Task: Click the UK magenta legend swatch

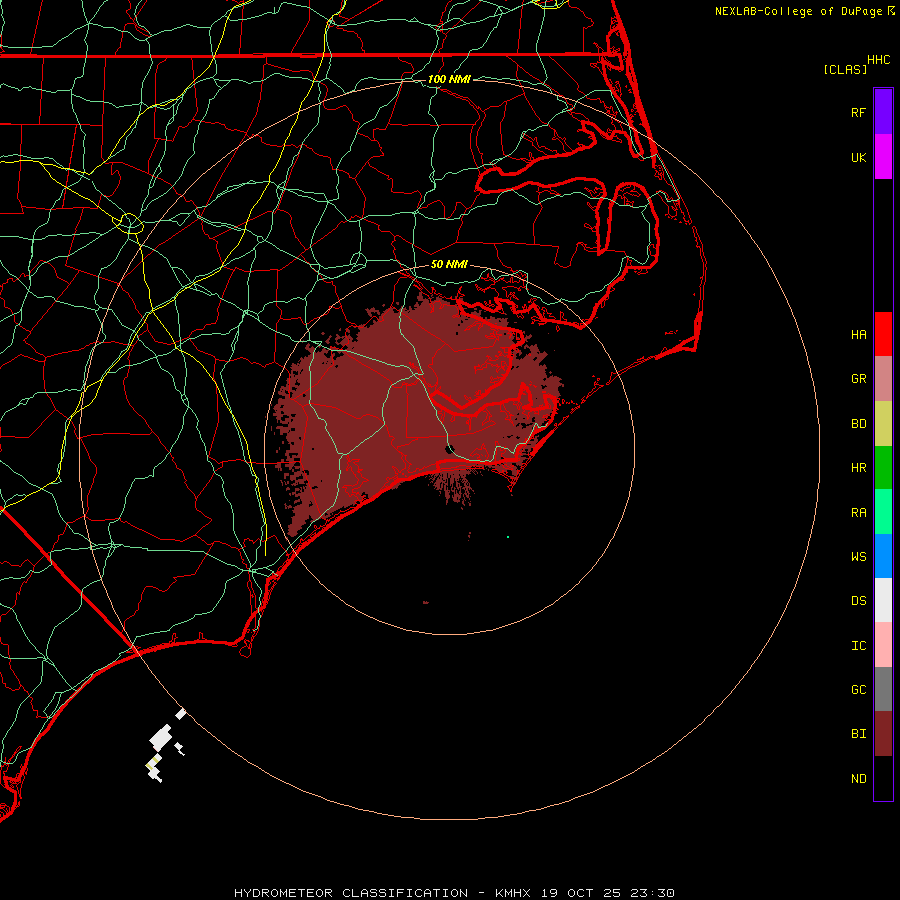Action: [883, 157]
